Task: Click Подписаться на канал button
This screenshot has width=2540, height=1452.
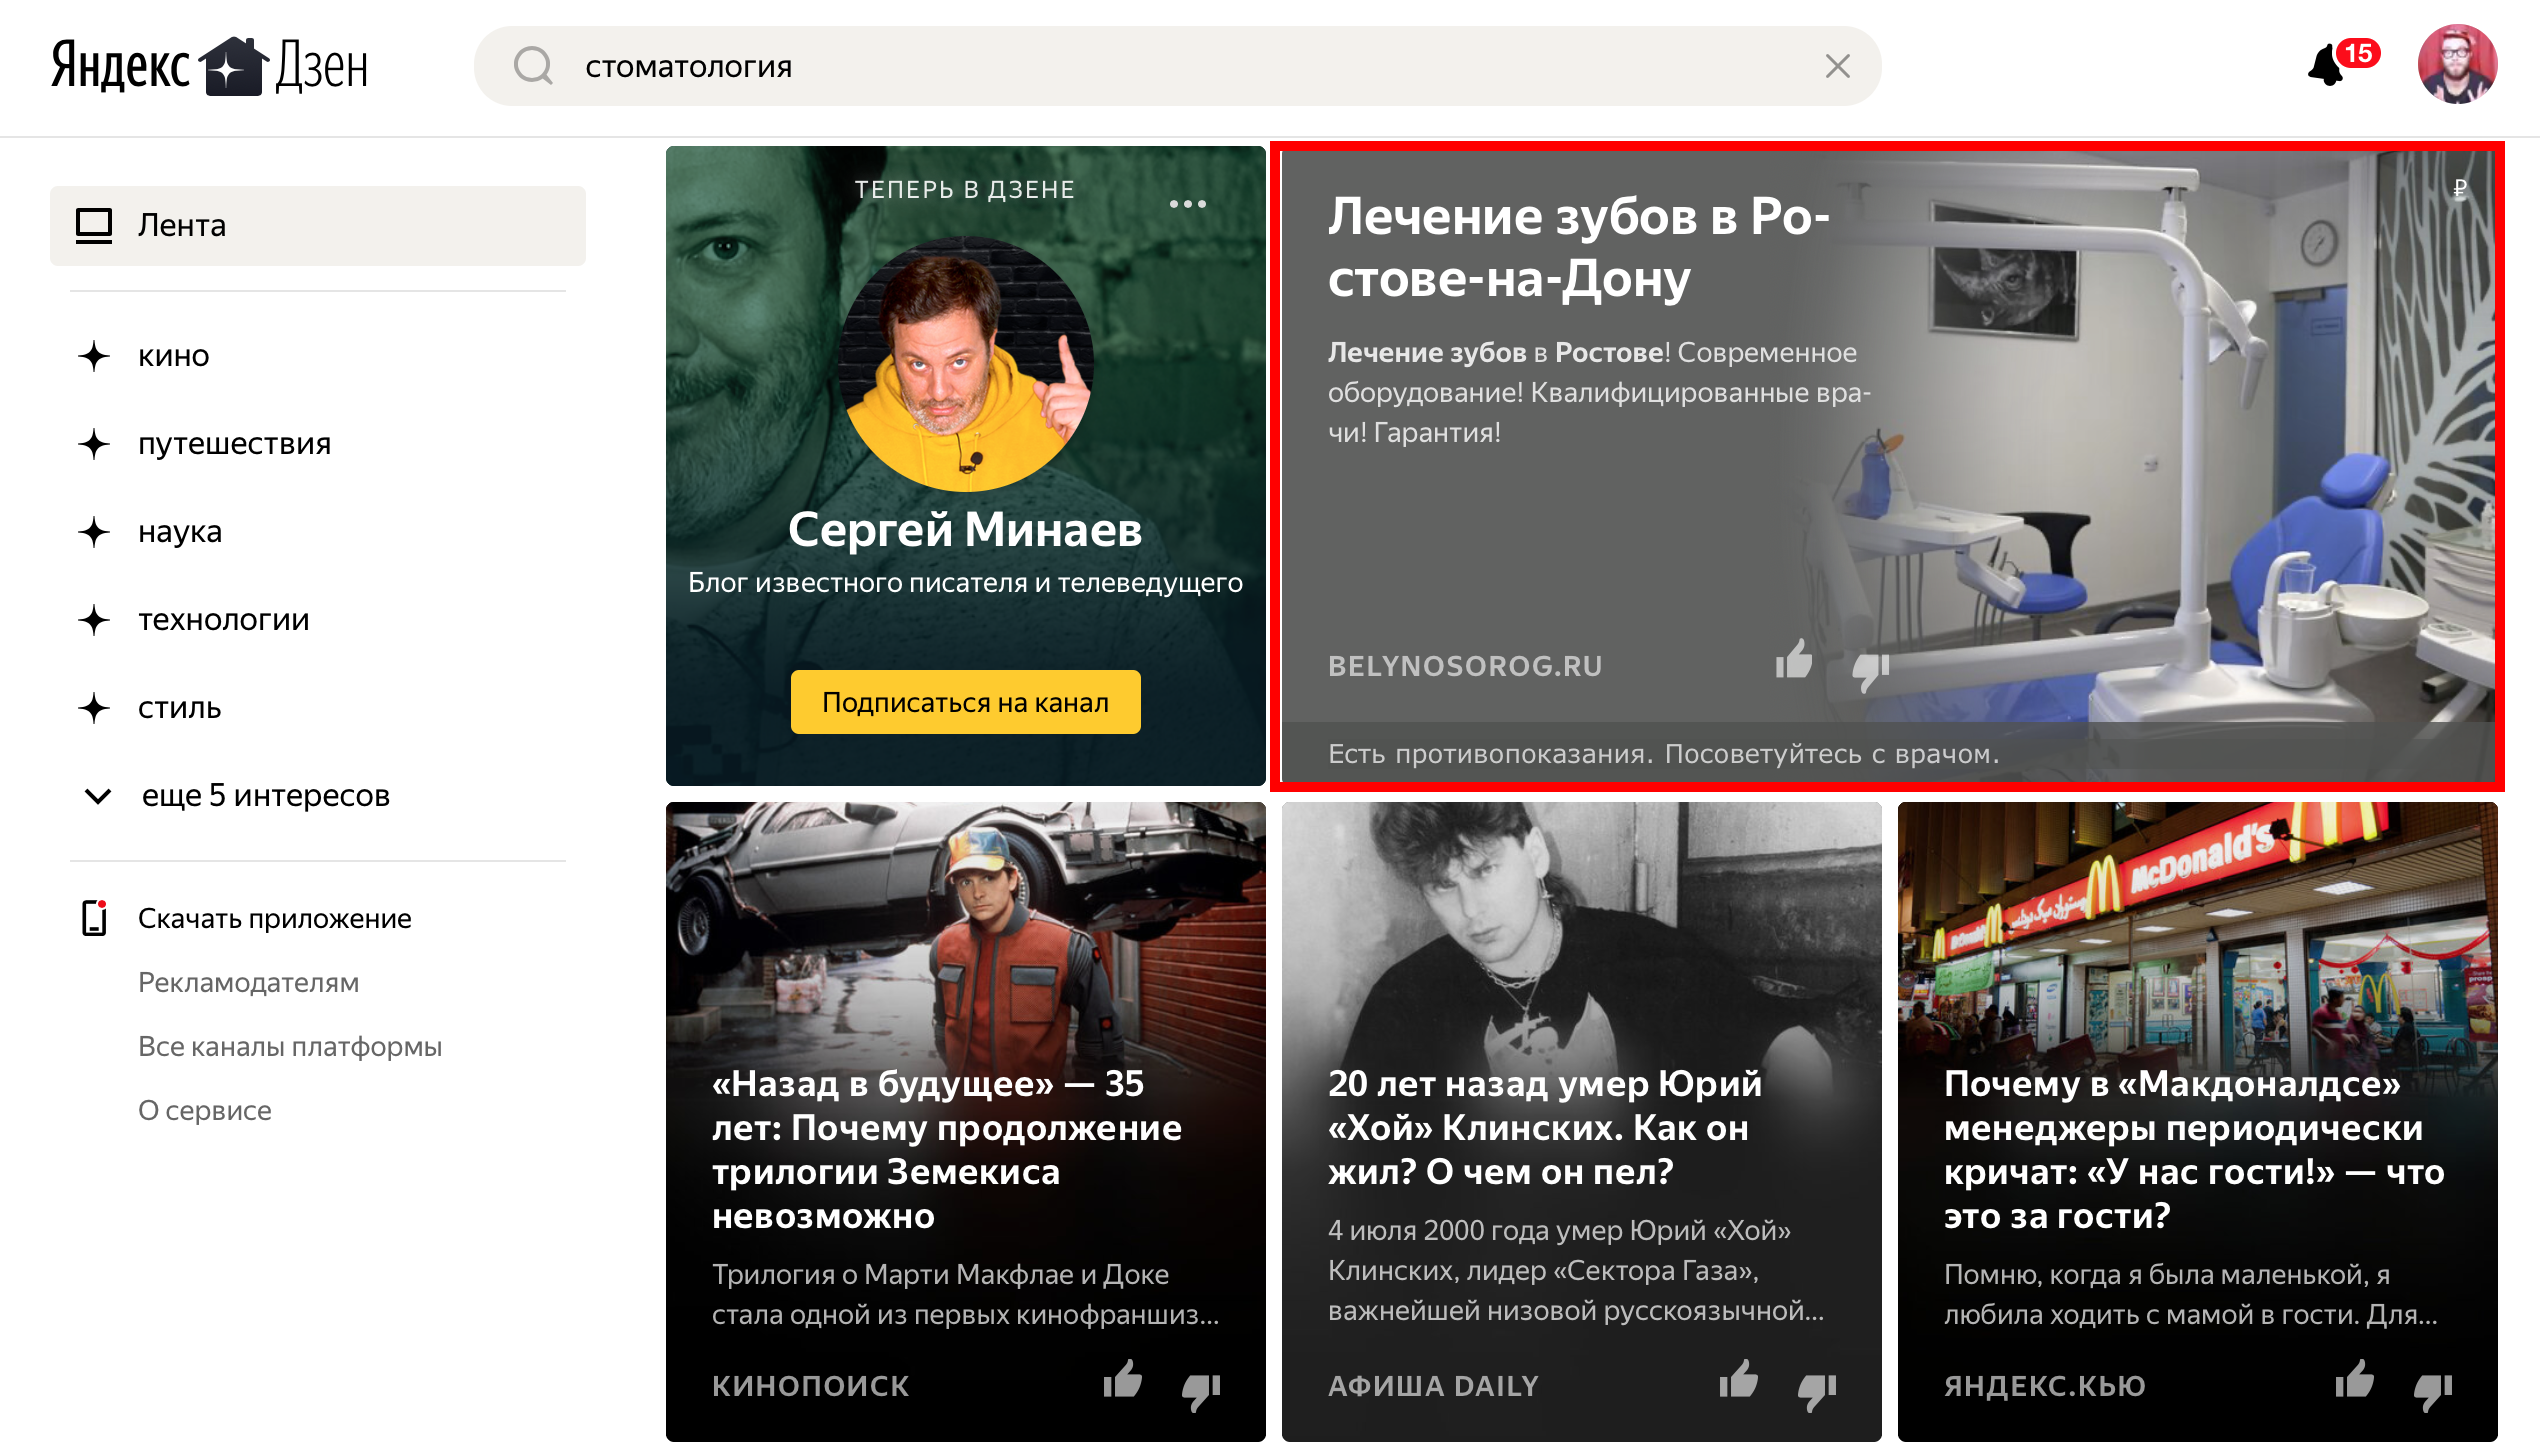Action: point(965,702)
